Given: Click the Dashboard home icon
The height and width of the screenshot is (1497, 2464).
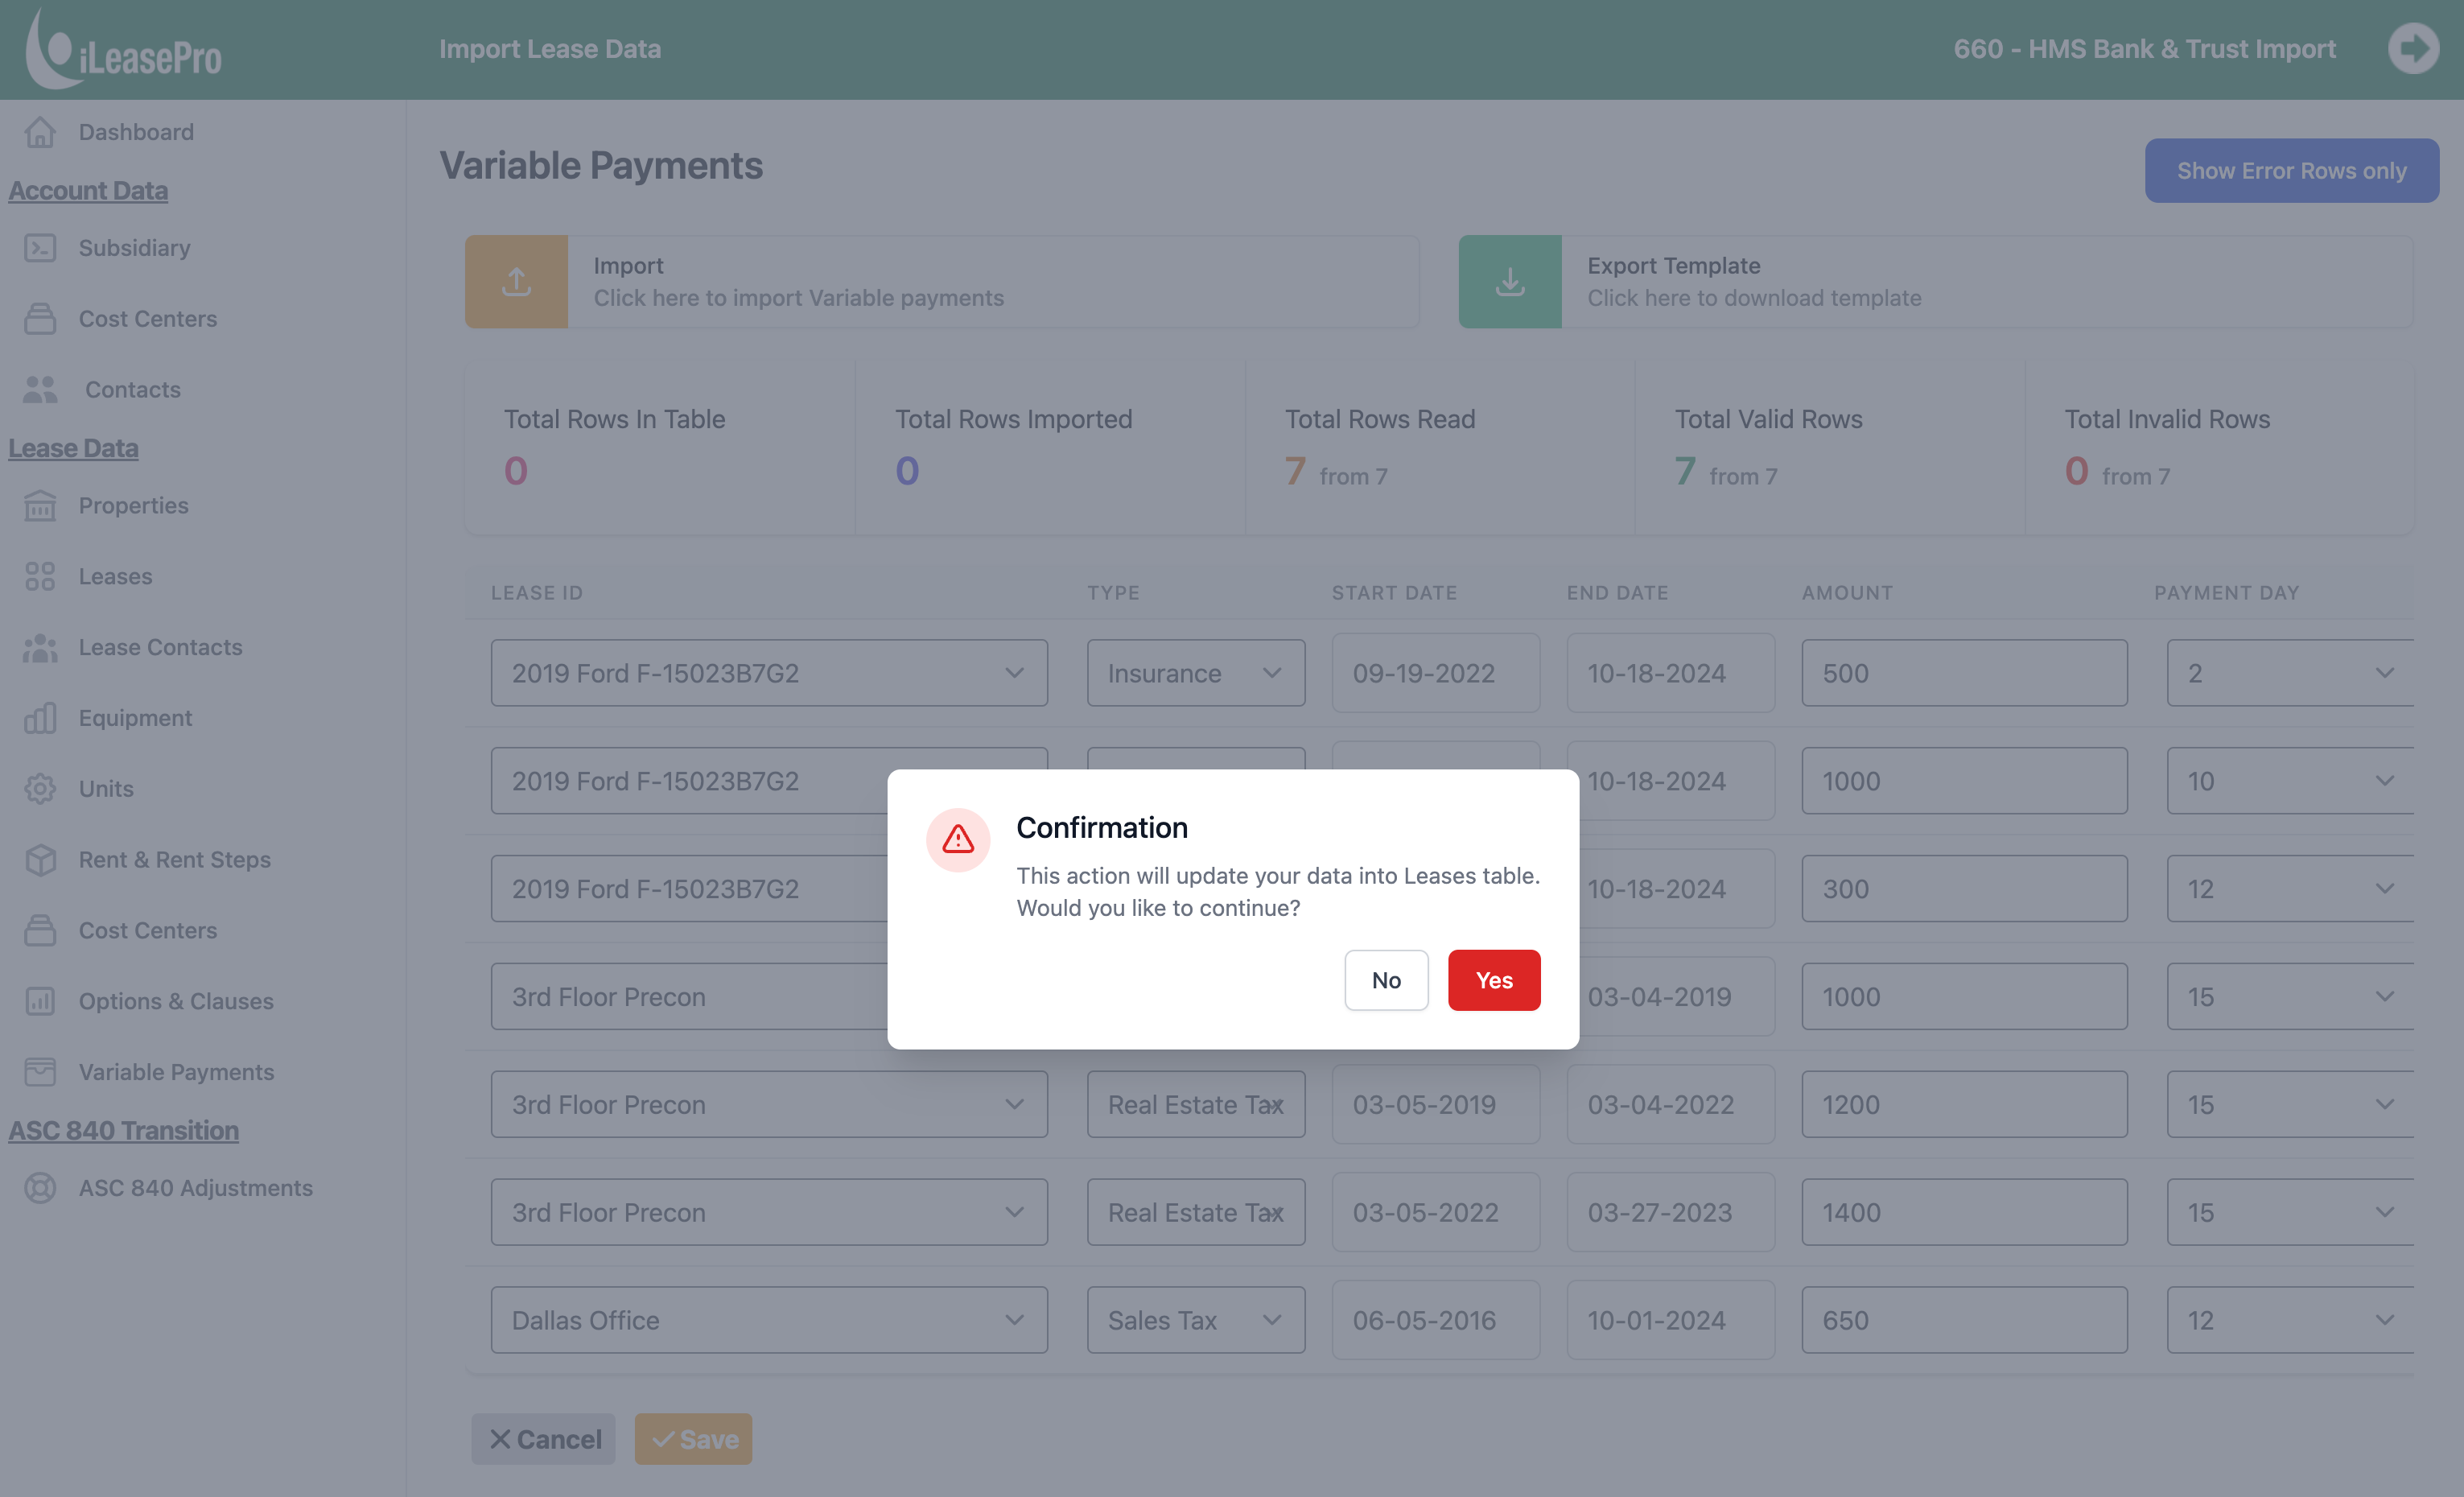Looking at the screenshot, I should (40, 132).
